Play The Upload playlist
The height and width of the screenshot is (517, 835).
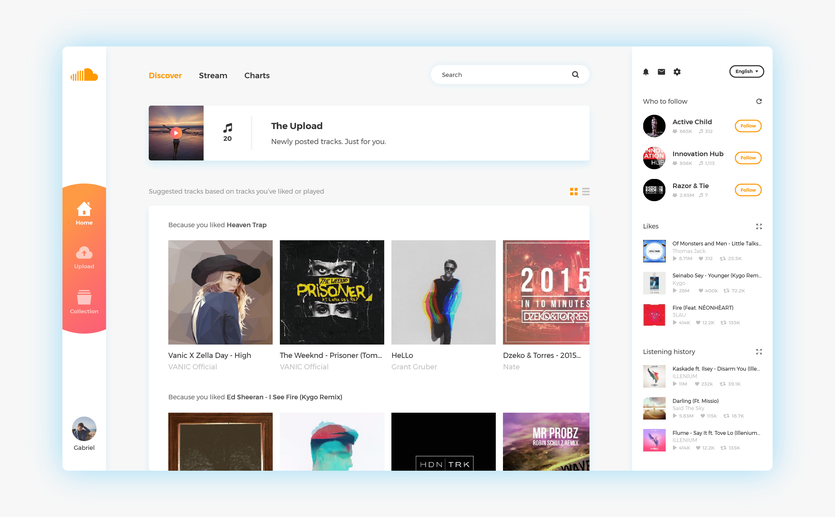pos(176,133)
